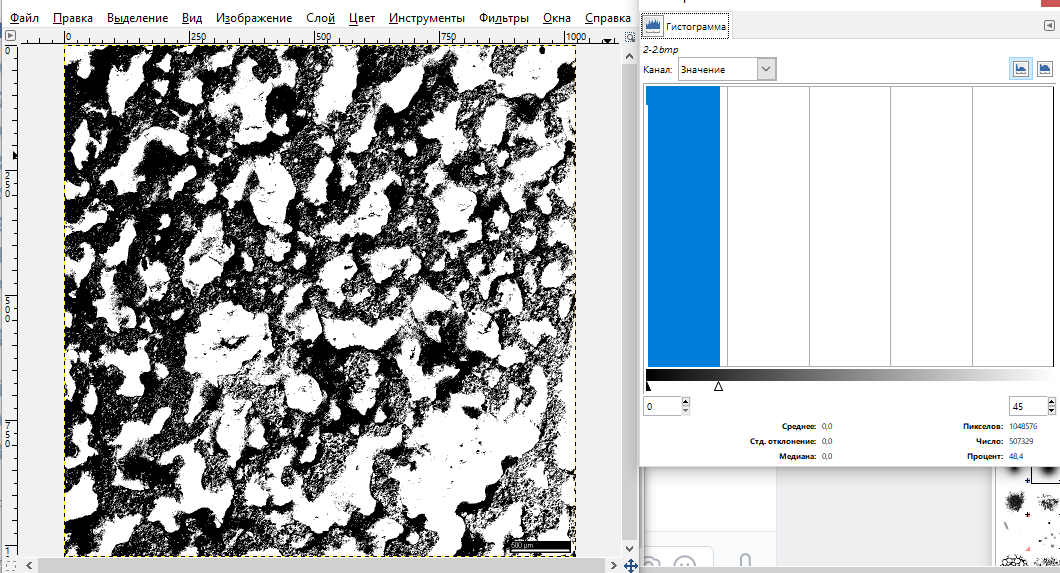Click the emoji smiley icon at the bottom
The image size is (1060, 573).
(685, 564)
